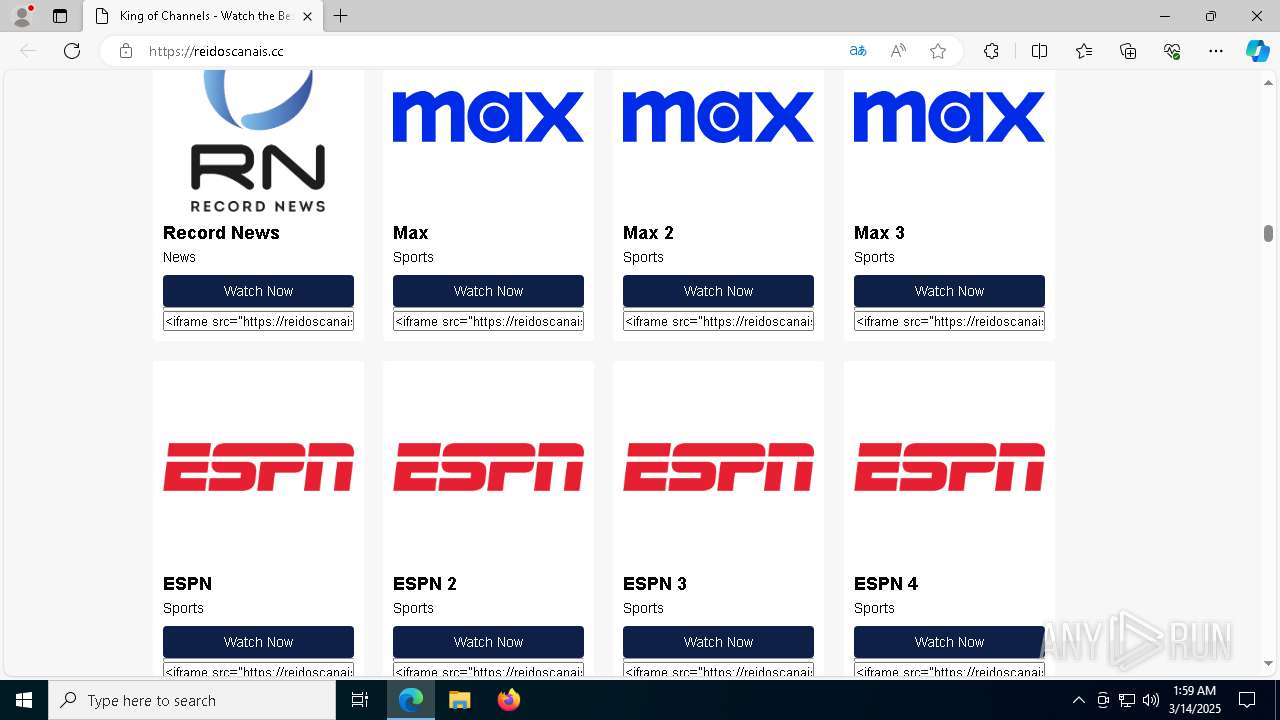The height and width of the screenshot is (720, 1280).
Task: Open the network tray icon
Action: click(x=1127, y=700)
